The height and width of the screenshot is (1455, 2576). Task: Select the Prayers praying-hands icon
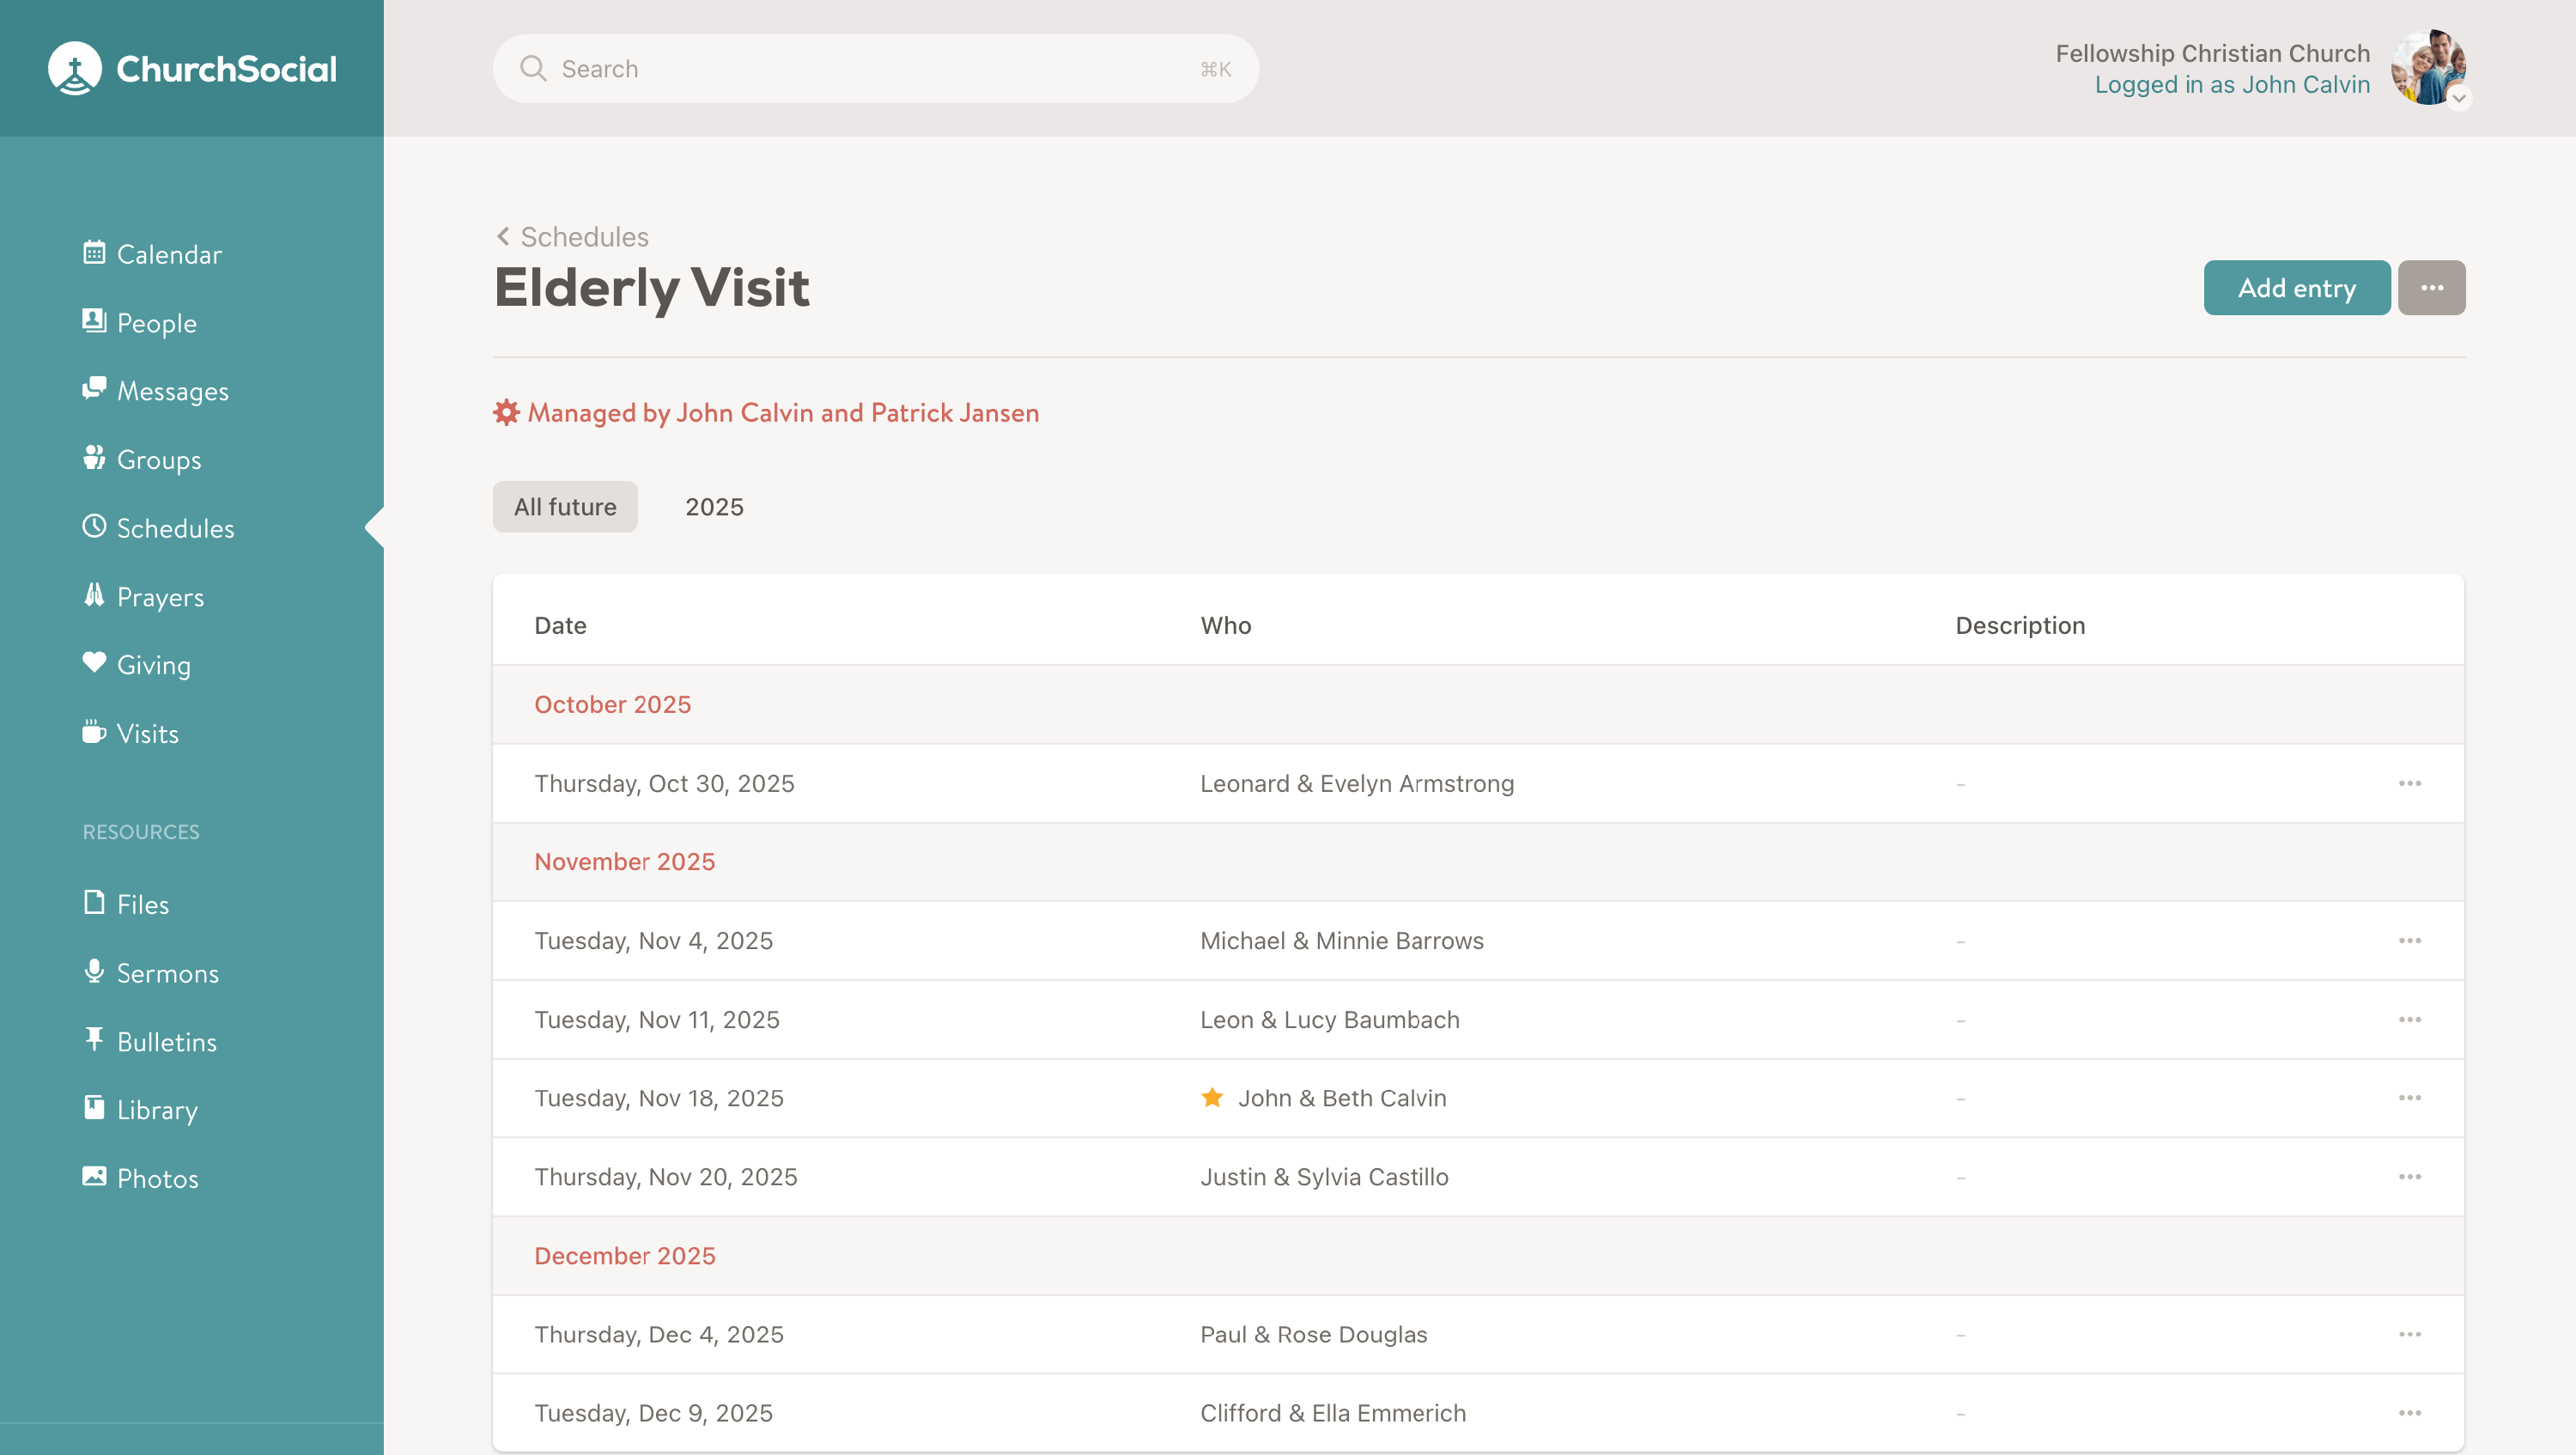(x=94, y=595)
